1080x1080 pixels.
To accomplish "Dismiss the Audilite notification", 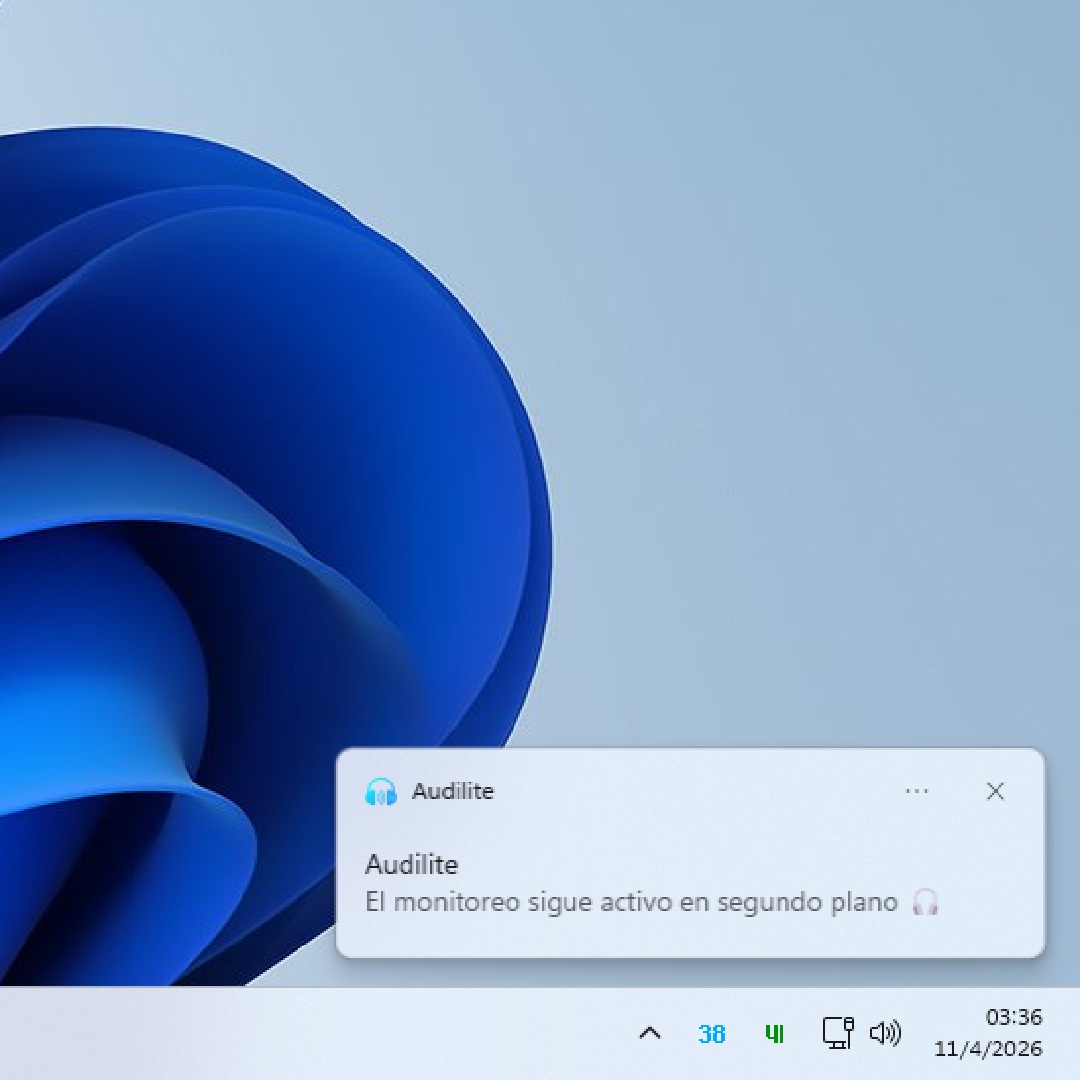I will pos(995,791).
